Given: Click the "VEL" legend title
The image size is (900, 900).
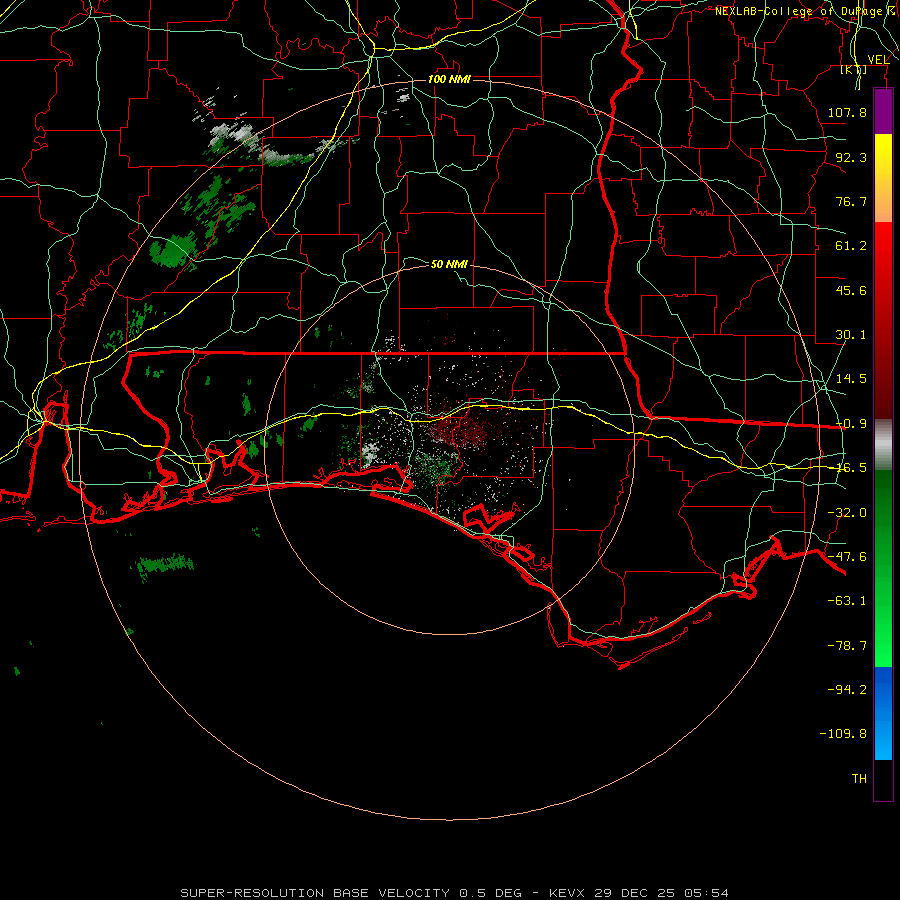Looking at the screenshot, I should coord(878,59).
